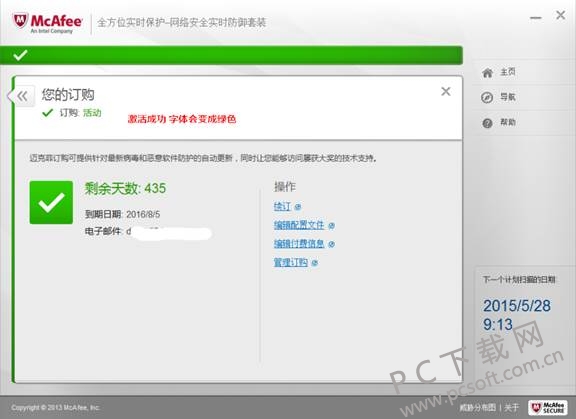
Task: Click Copyright 2013 McAfee footer text
Action: (x=55, y=408)
